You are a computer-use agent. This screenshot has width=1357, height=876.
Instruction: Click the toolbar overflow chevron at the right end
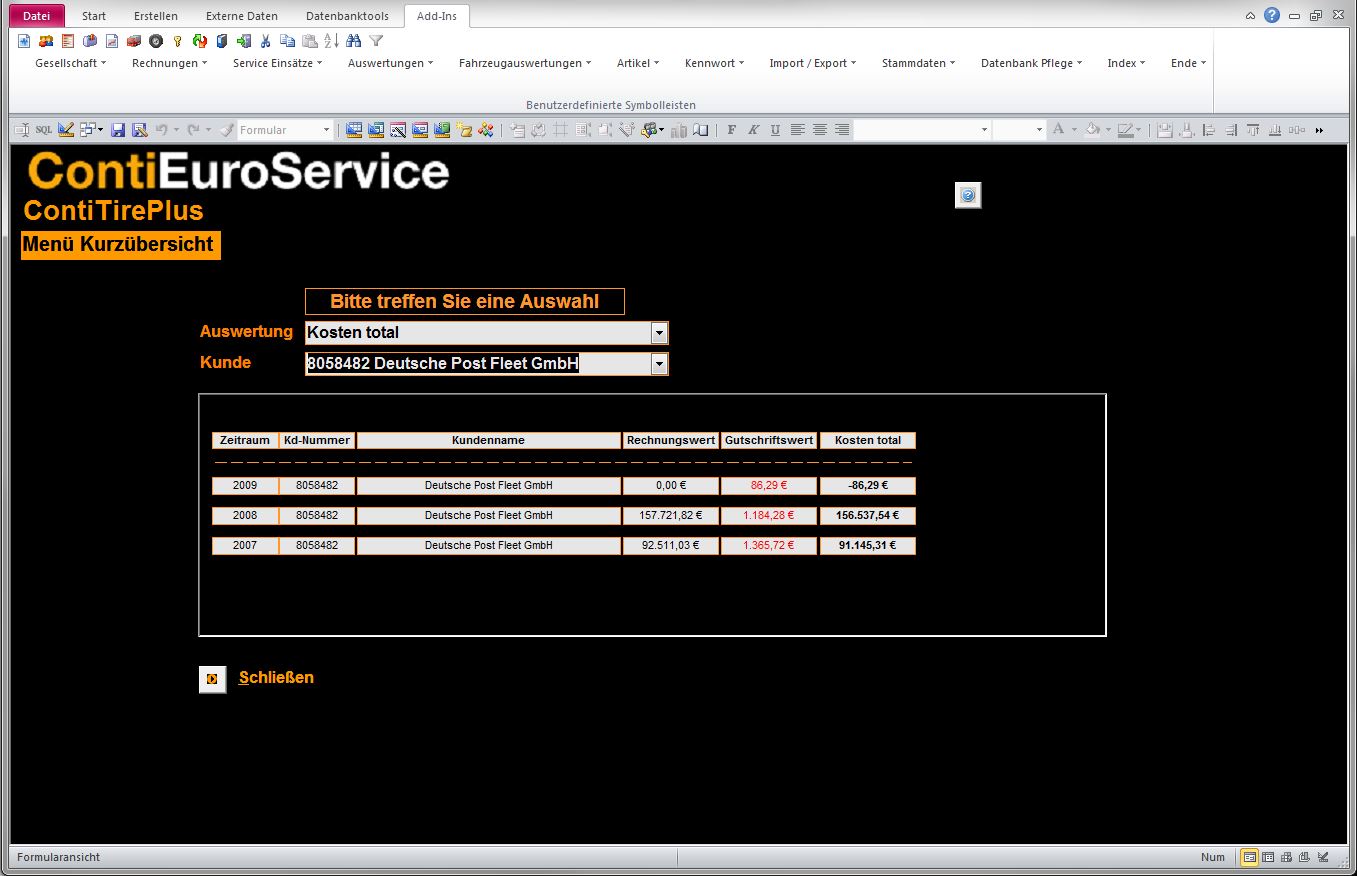pos(1320,130)
